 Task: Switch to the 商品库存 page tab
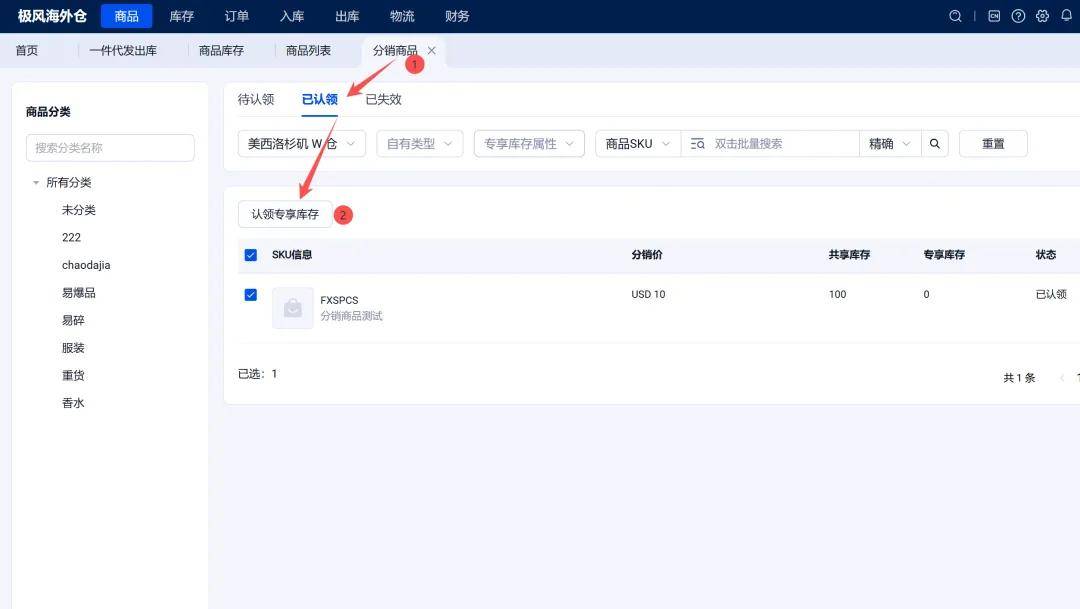tap(221, 50)
